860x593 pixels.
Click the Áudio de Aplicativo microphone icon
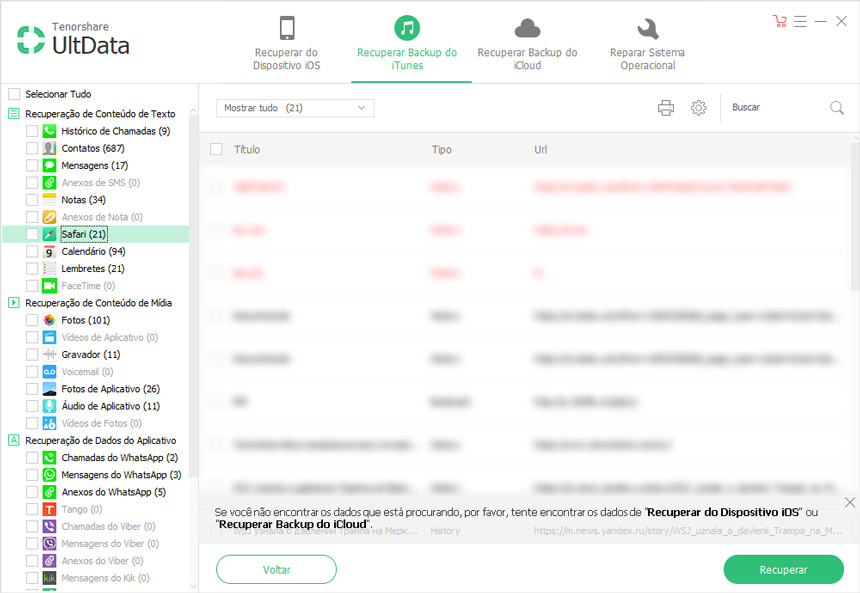[49, 406]
